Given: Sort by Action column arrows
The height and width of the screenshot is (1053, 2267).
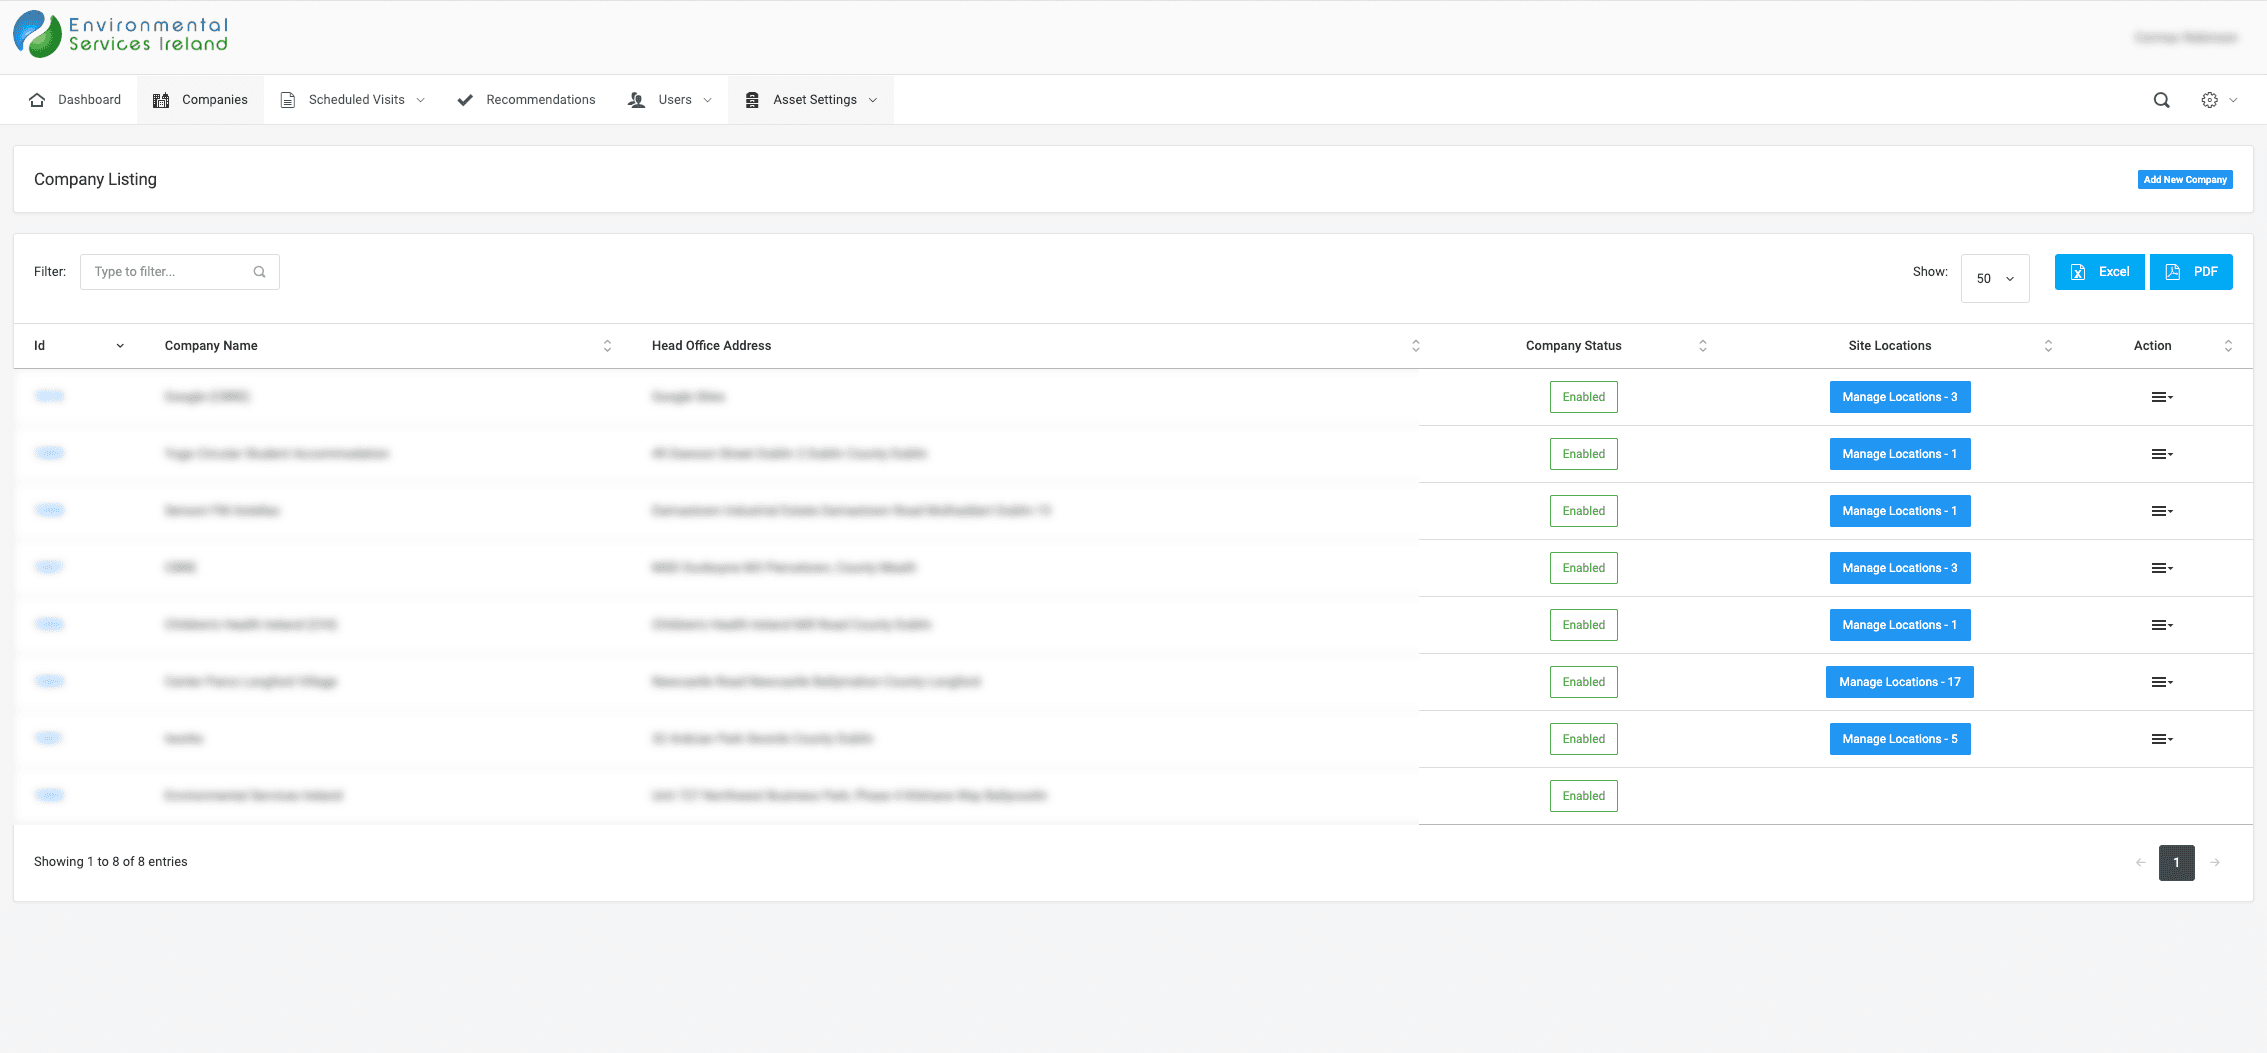Looking at the screenshot, I should [2228, 346].
